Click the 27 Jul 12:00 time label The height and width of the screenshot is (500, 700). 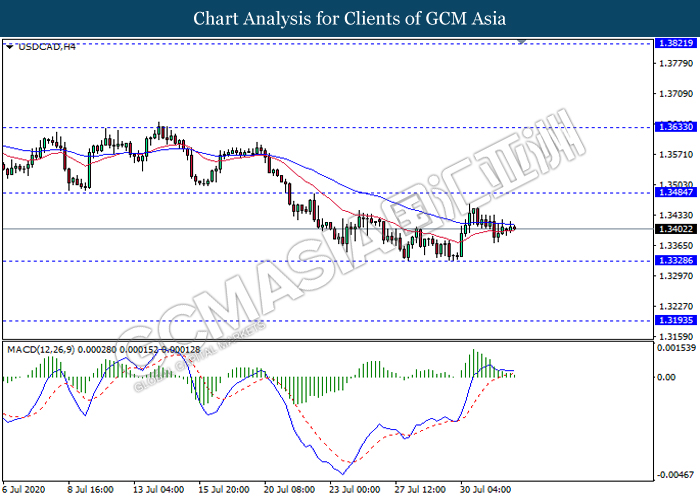(x=420, y=490)
